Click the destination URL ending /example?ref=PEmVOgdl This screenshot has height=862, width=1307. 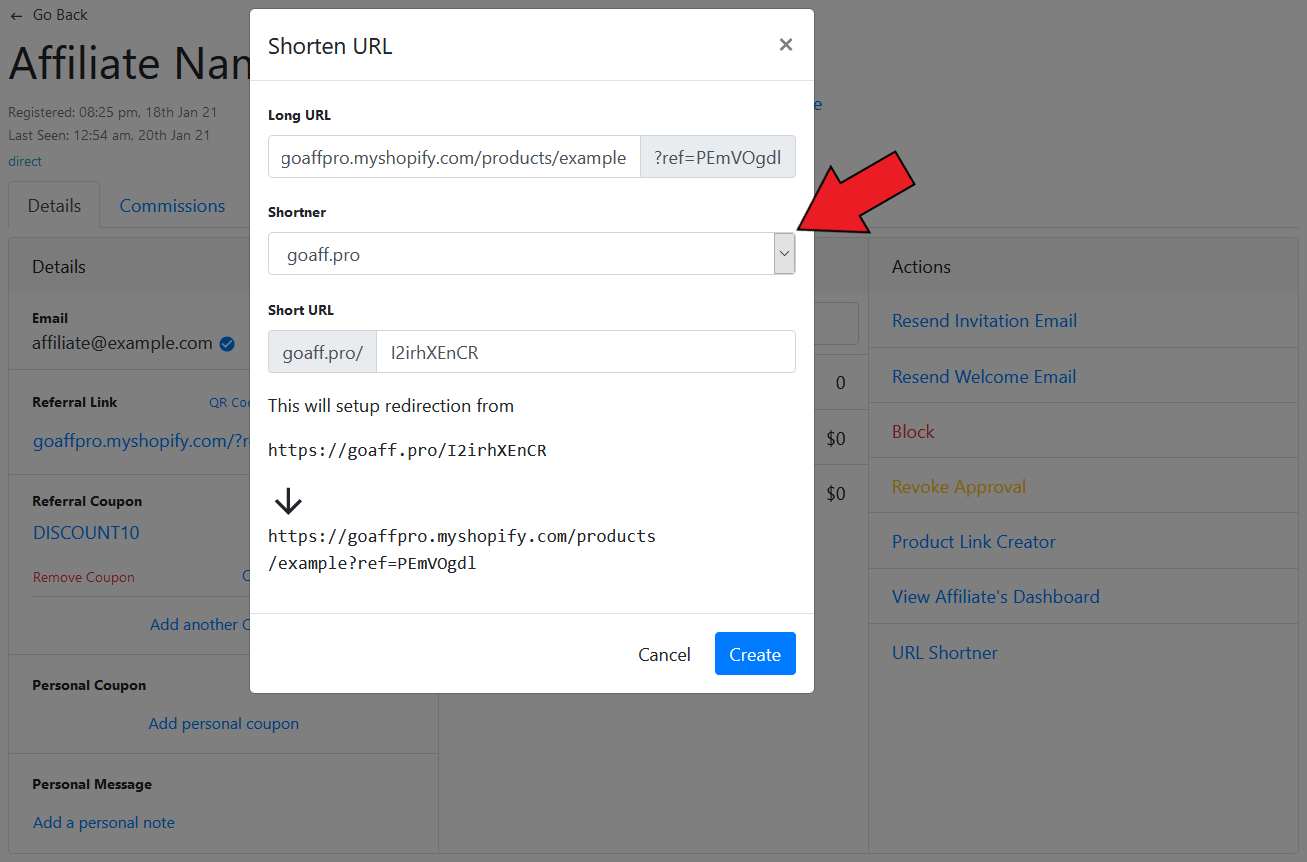(462, 550)
